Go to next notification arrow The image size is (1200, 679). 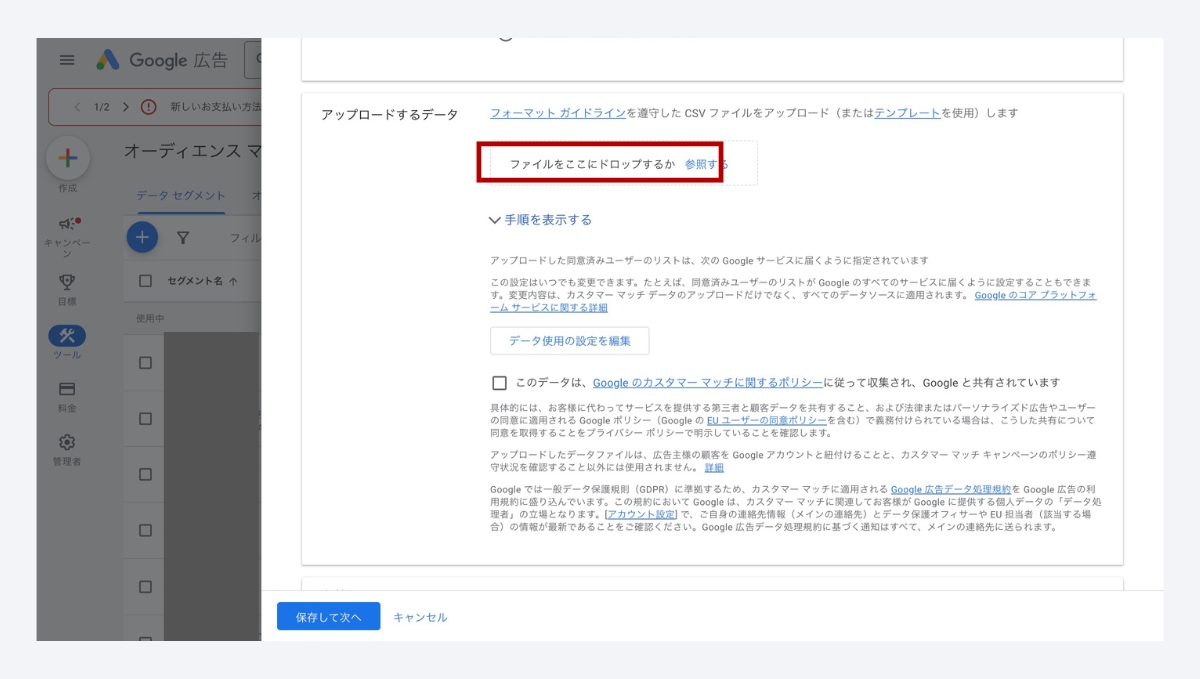125,107
